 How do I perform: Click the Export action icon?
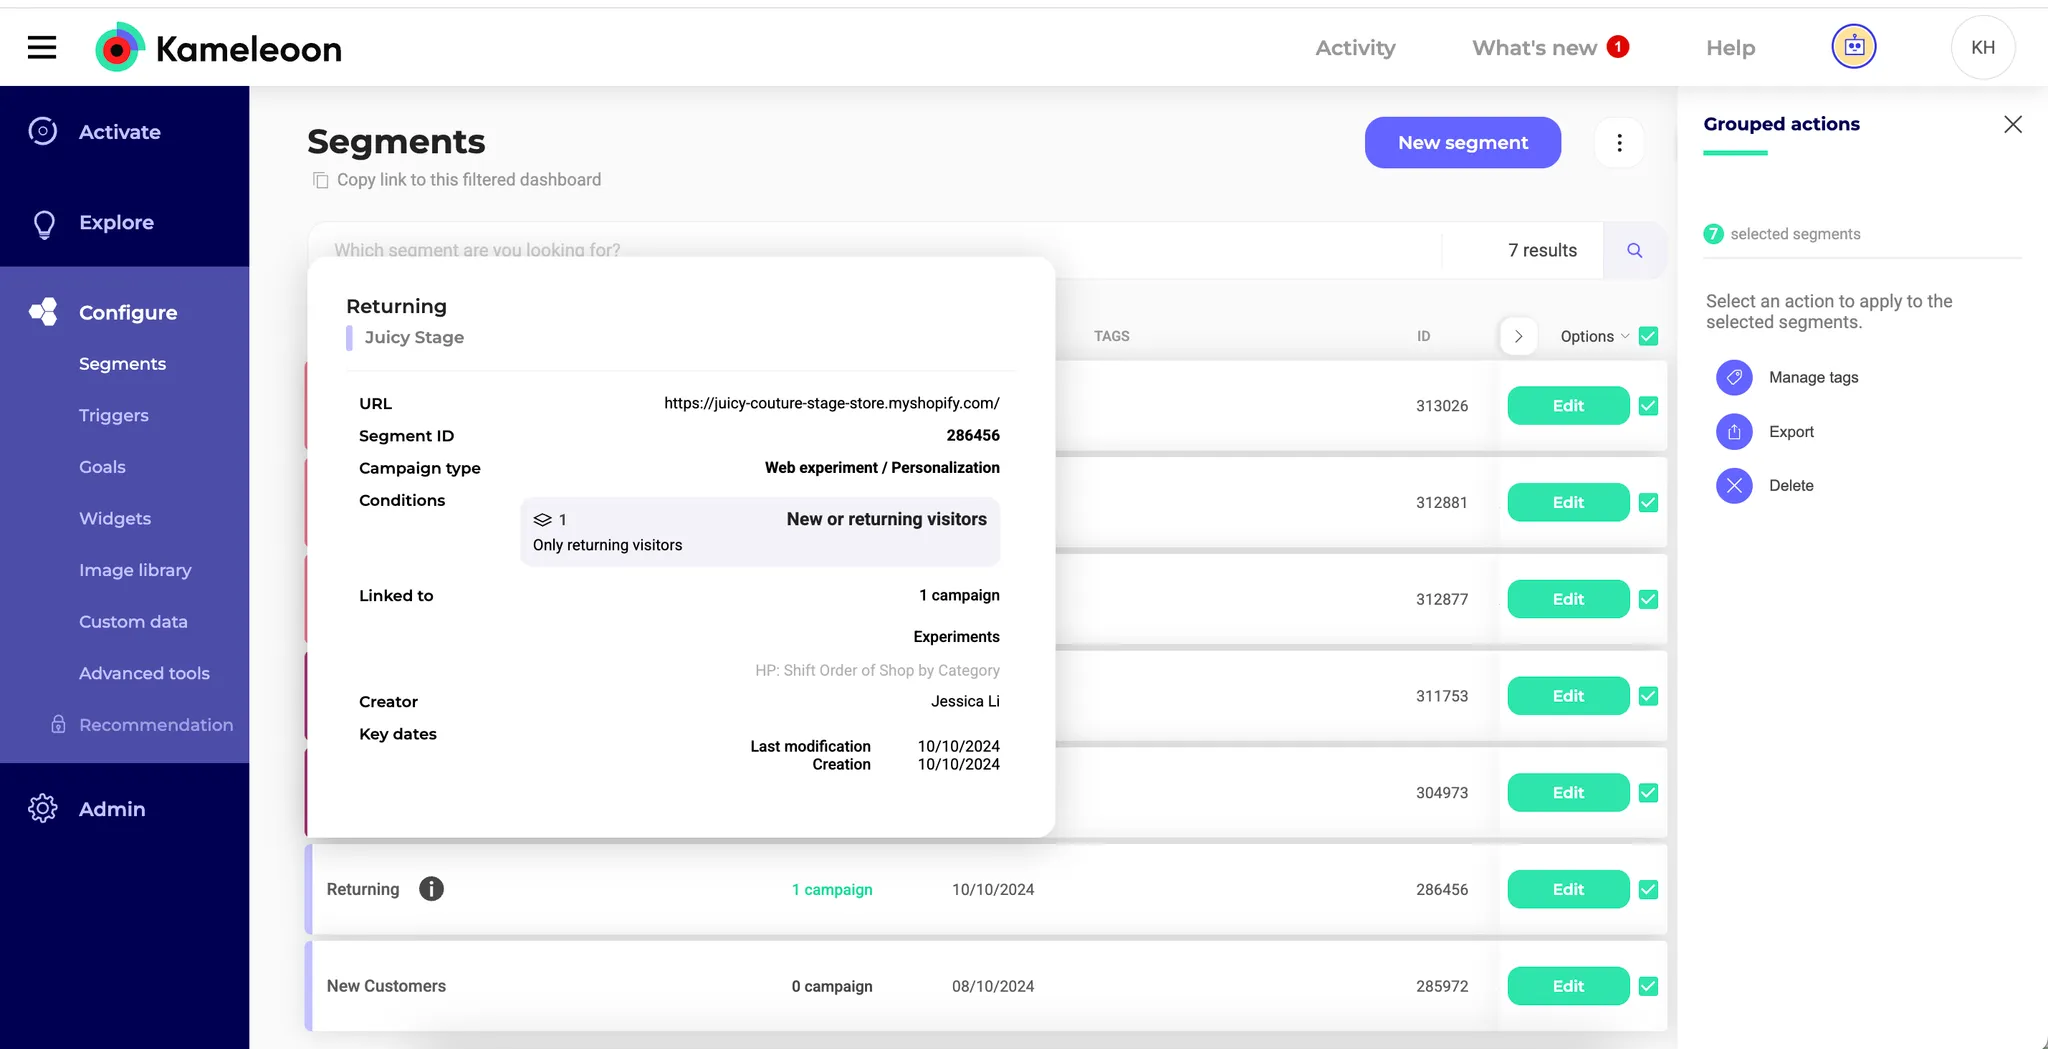coord(1734,432)
